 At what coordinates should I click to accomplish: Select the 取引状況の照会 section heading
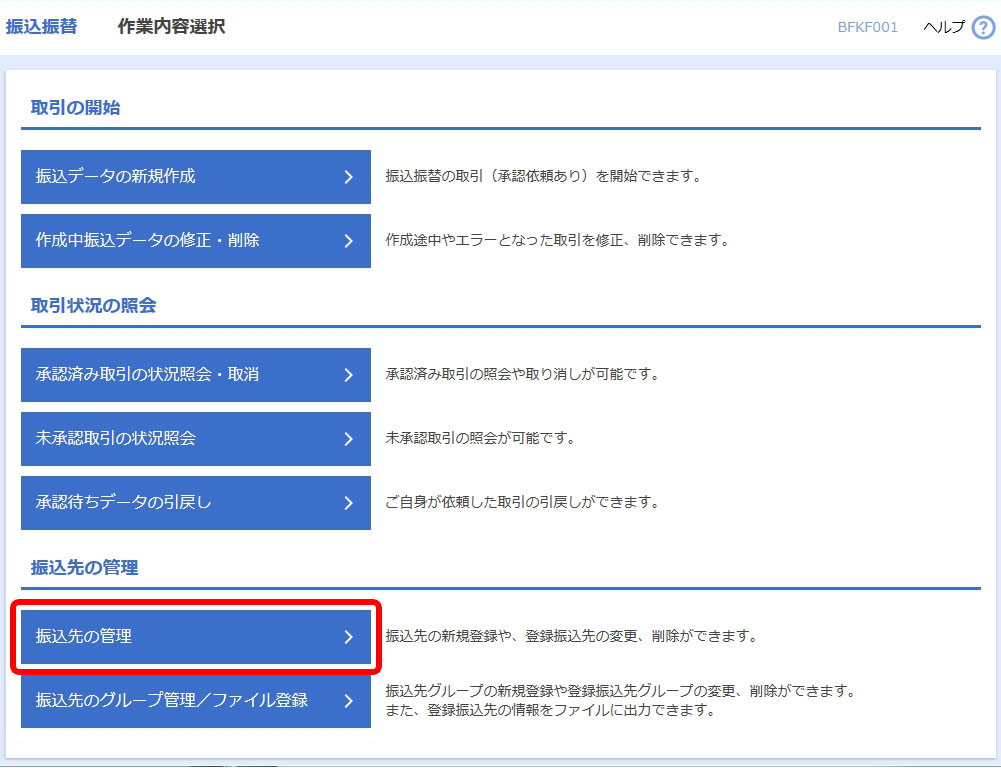pos(93,305)
